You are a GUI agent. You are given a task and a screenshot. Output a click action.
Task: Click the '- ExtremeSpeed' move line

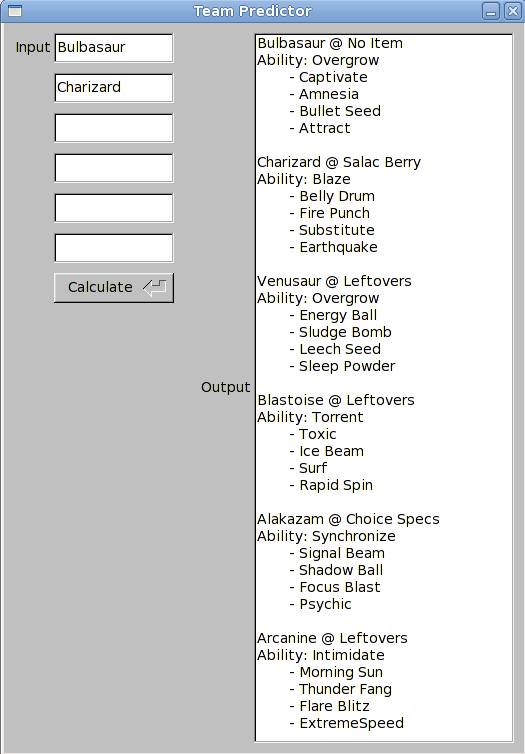pyautogui.click(x=347, y=723)
